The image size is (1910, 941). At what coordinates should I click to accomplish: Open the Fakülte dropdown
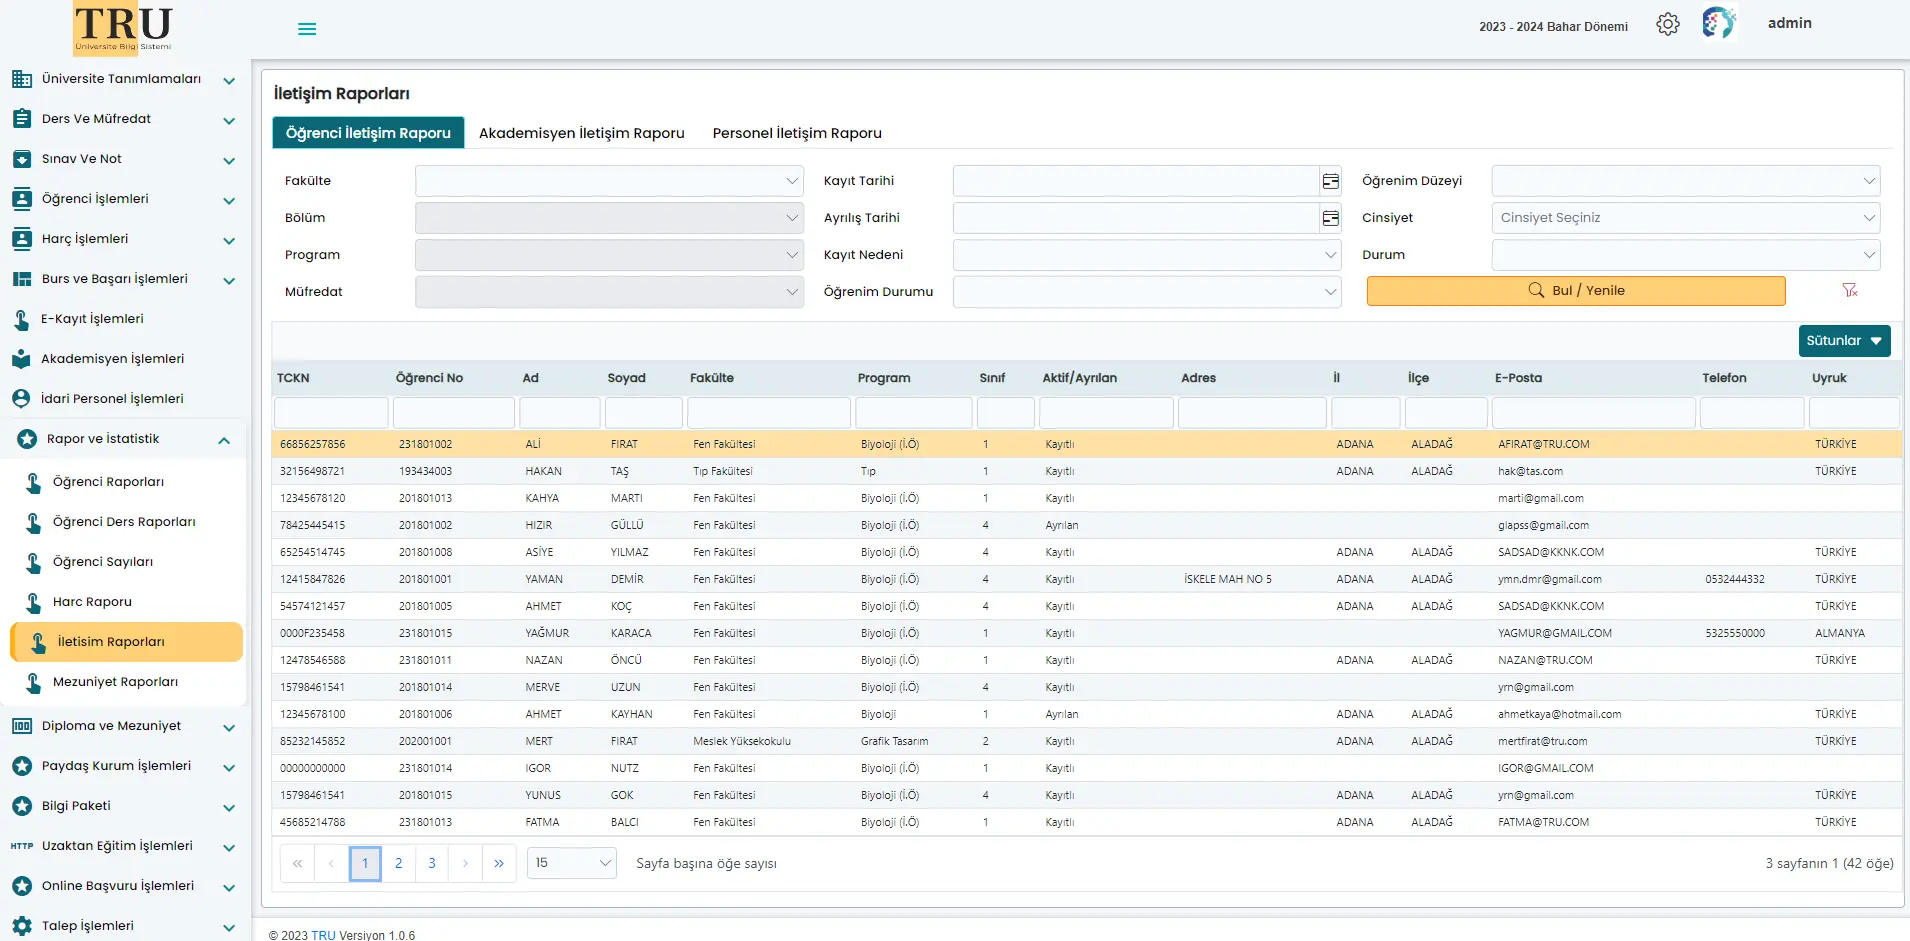(609, 181)
